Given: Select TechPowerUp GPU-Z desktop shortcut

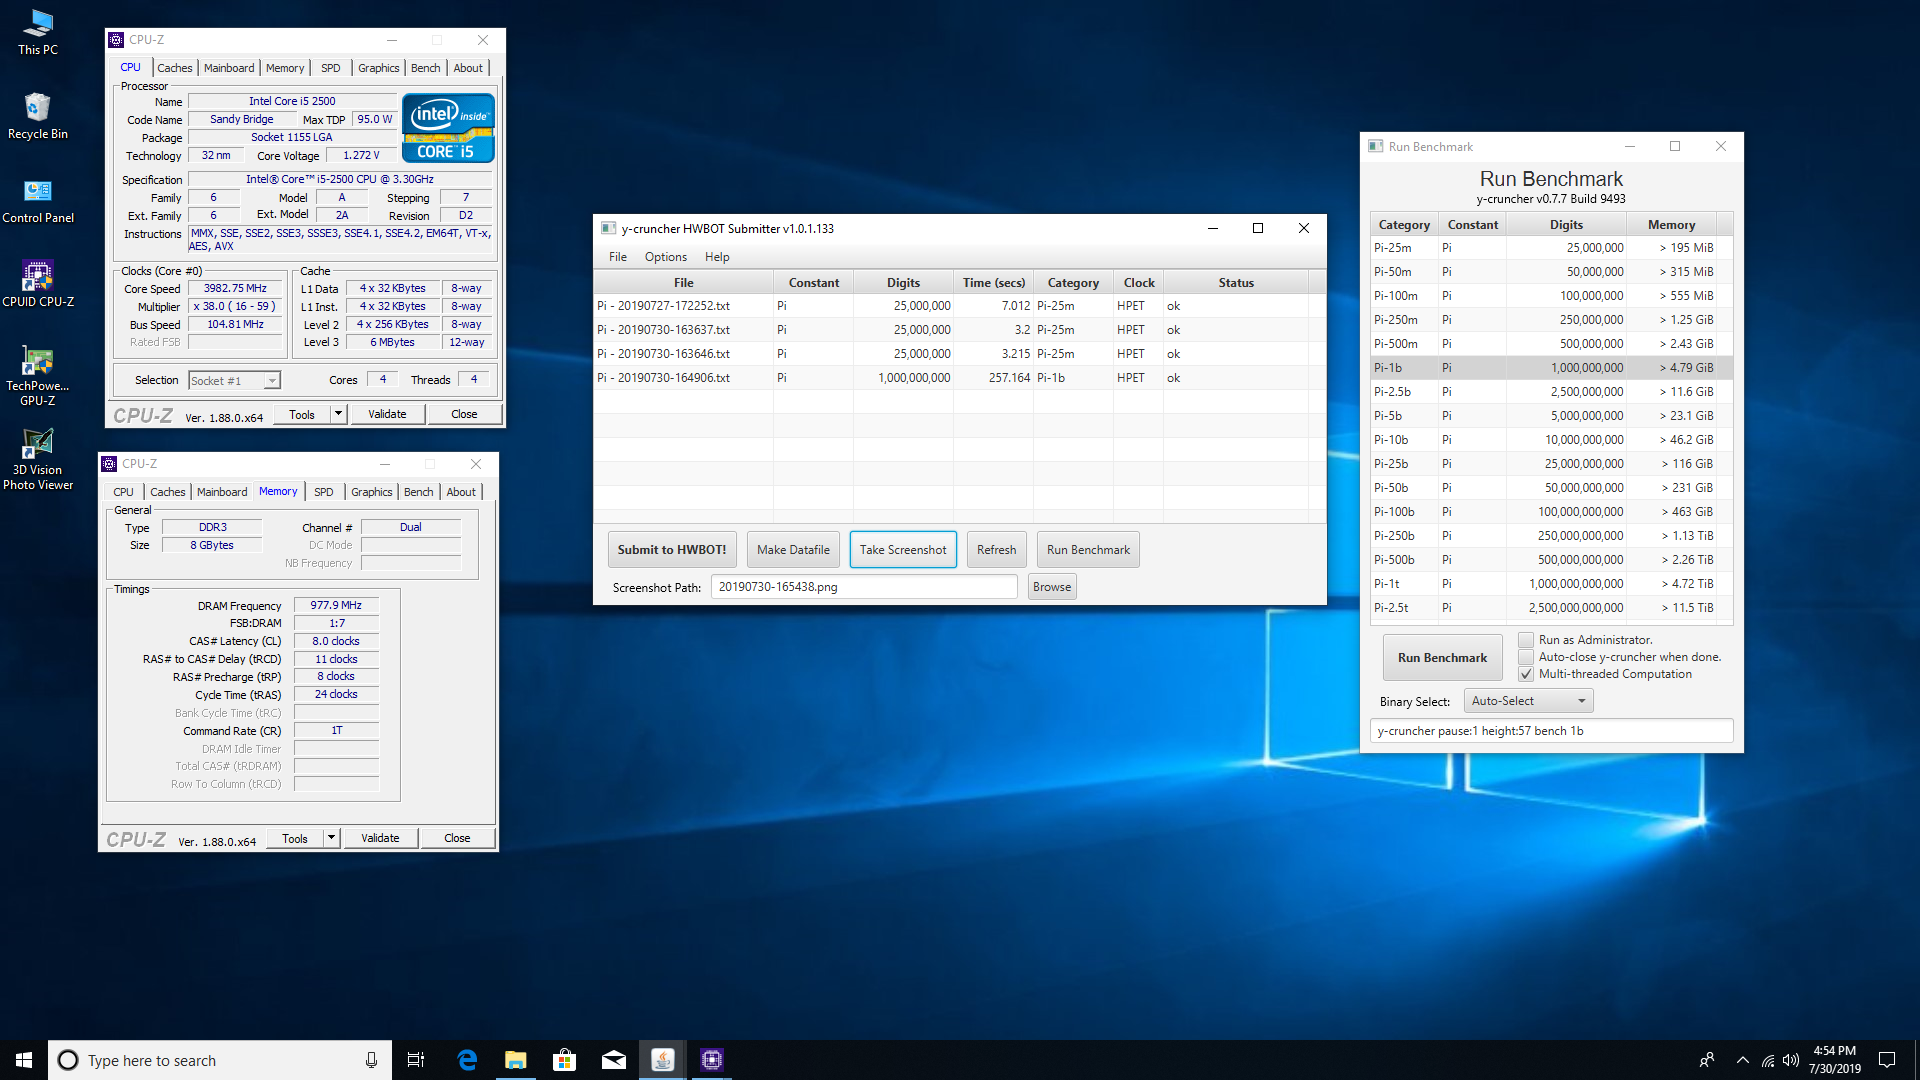Looking at the screenshot, I should tap(38, 375).
